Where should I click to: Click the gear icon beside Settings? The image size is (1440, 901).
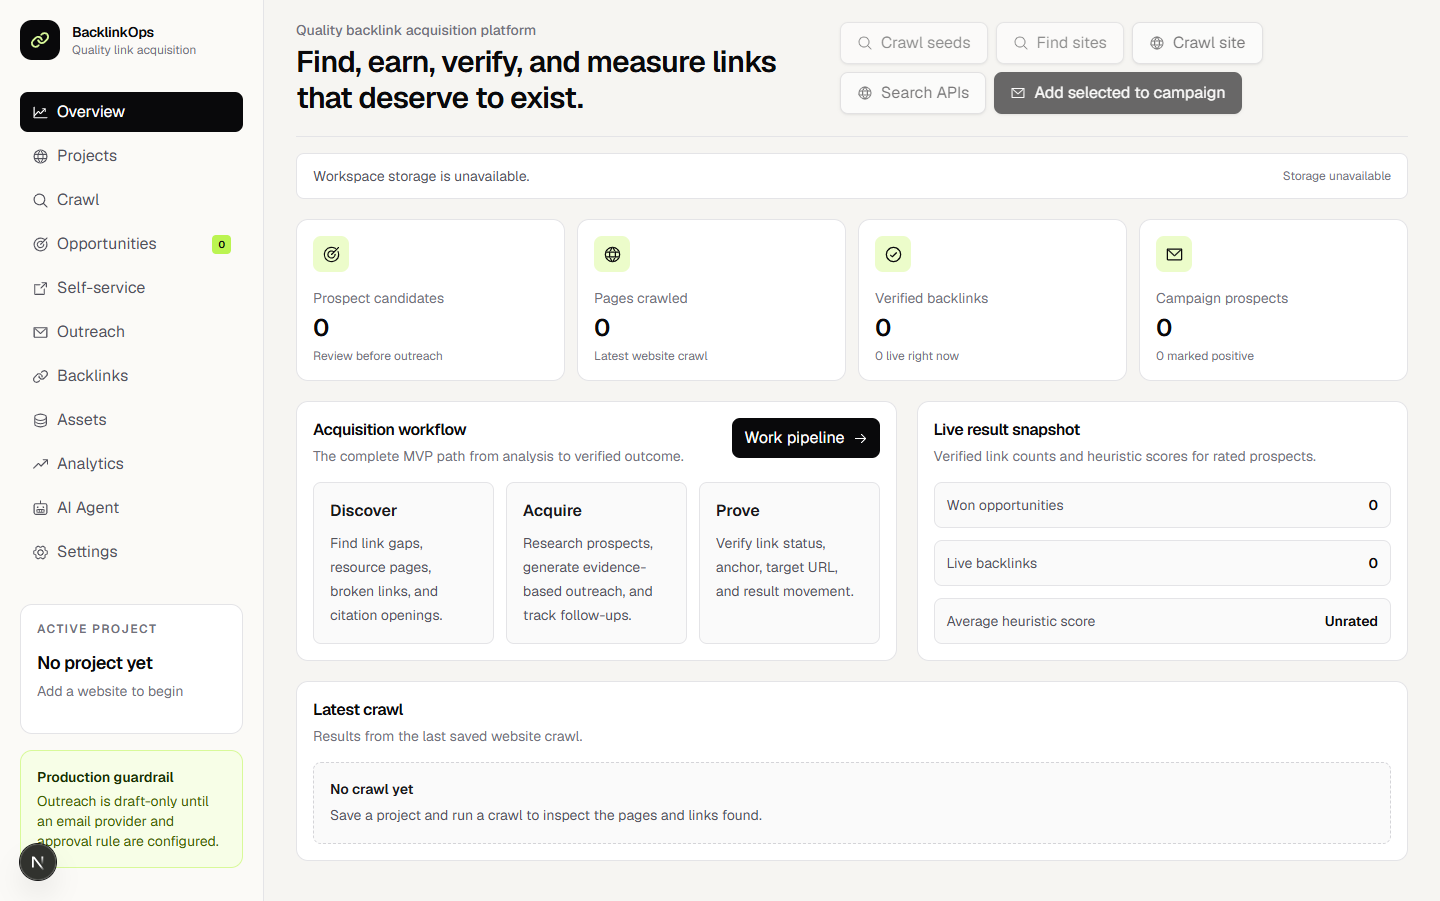pos(40,552)
